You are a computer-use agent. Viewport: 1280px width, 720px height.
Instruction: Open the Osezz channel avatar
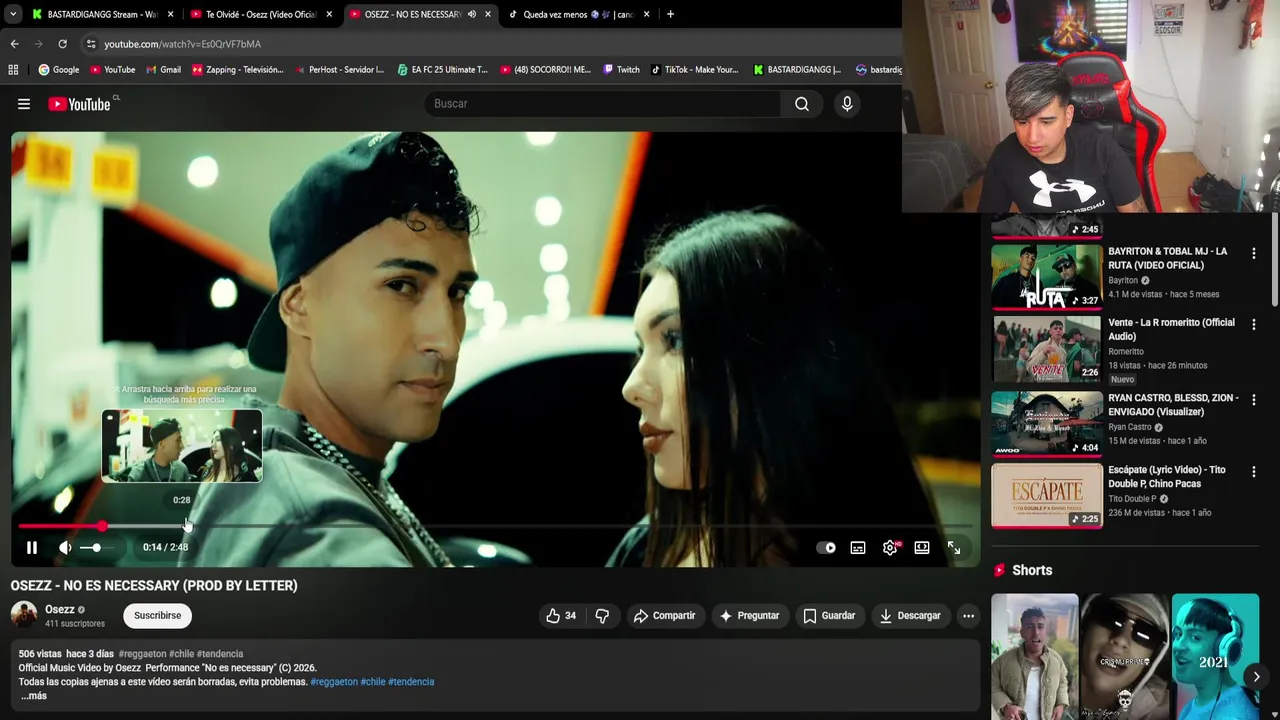pos(24,615)
